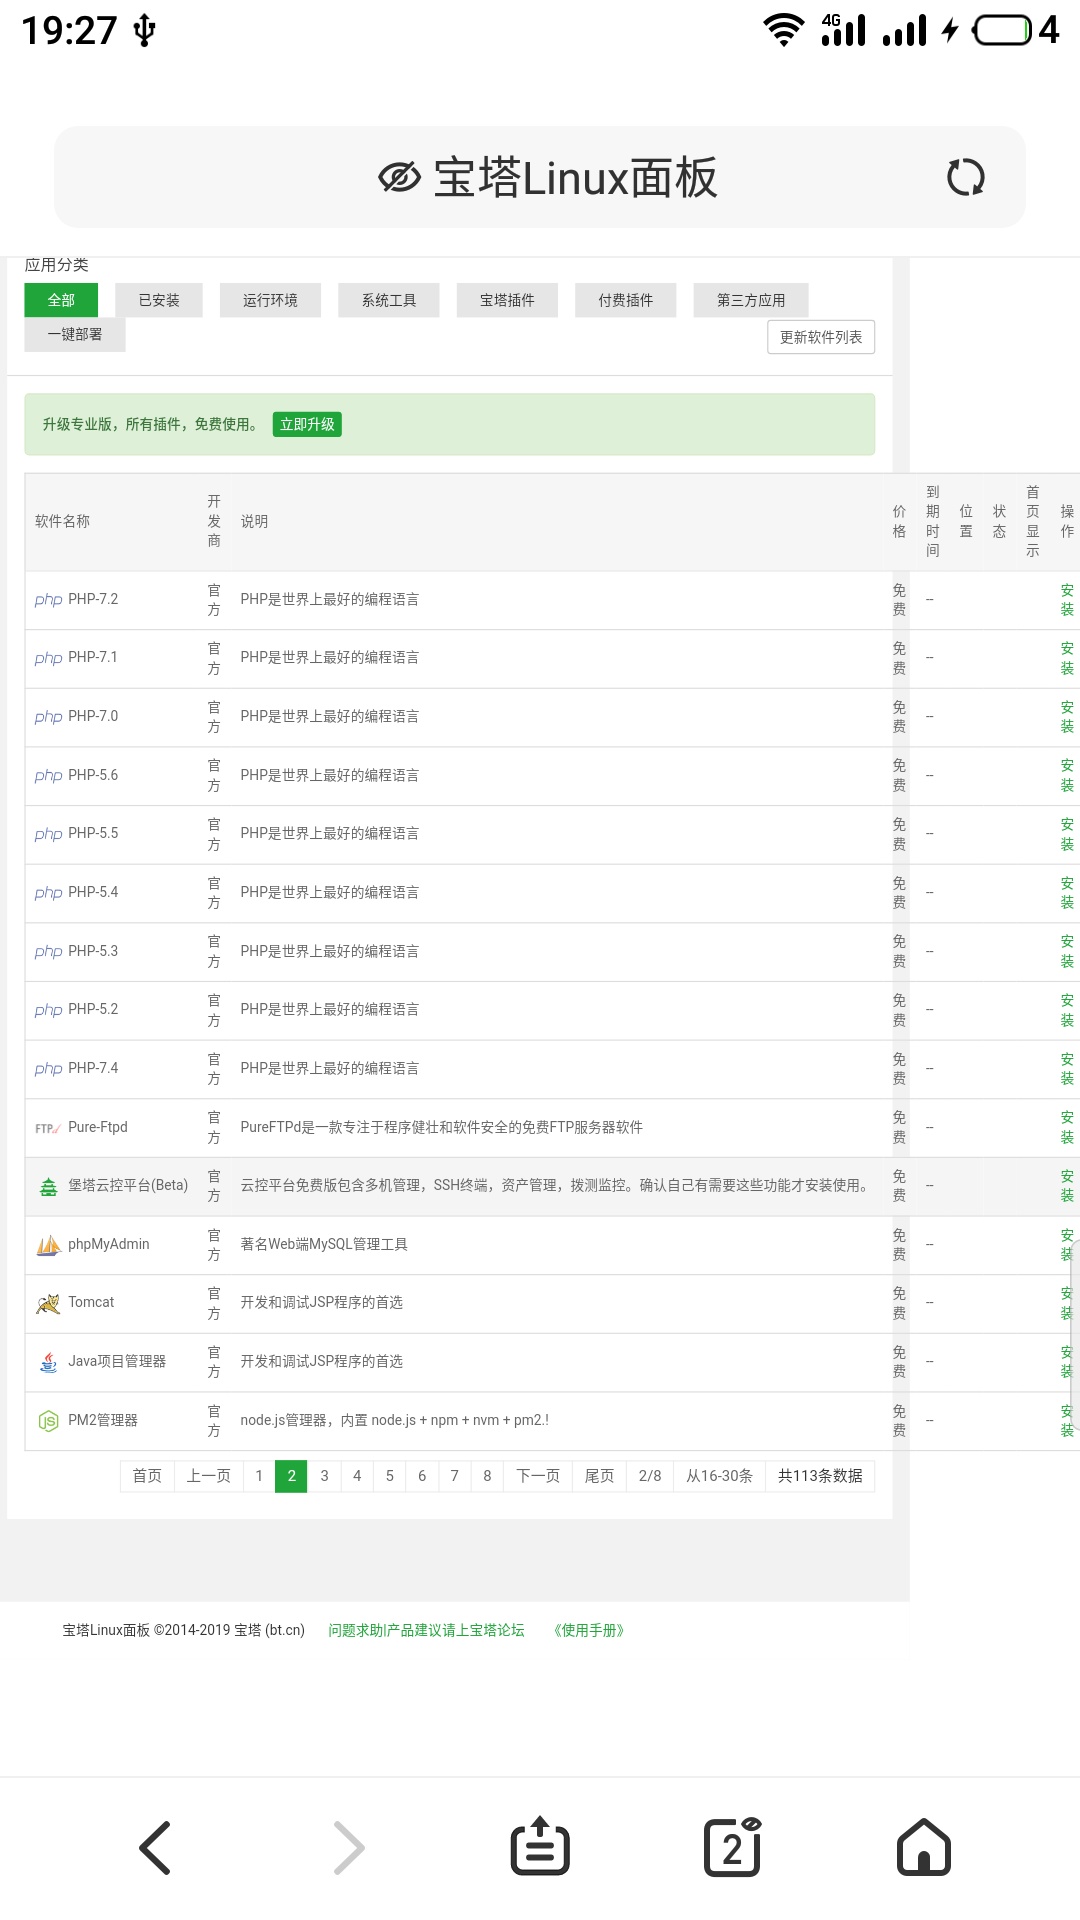
Task: Tap the refresh icon in address bar
Action: click(965, 178)
